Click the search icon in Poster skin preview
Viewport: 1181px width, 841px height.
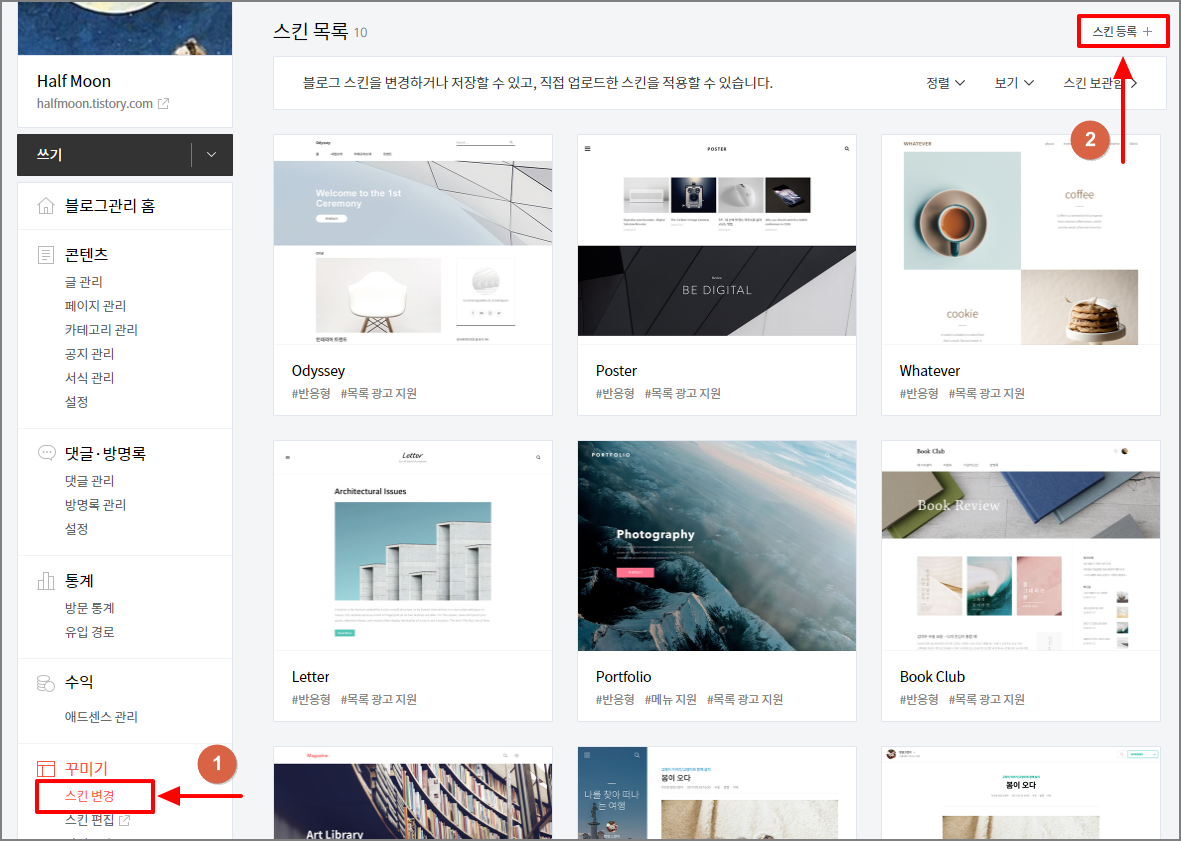click(847, 149)
